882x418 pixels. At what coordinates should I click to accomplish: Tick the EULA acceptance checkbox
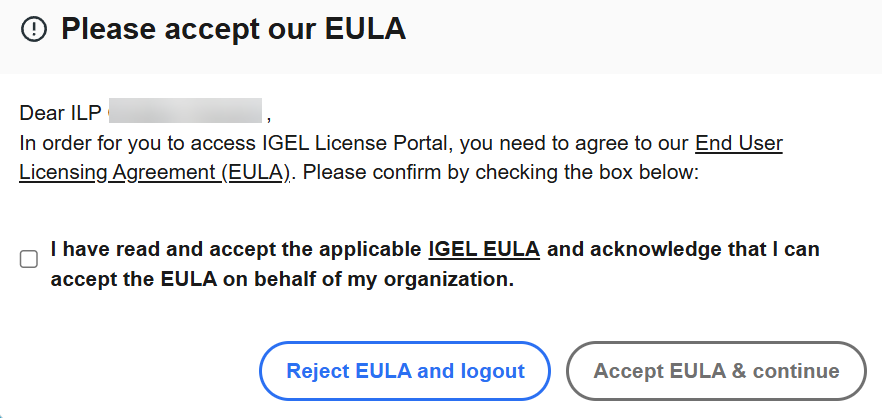[x=29, y=260]
